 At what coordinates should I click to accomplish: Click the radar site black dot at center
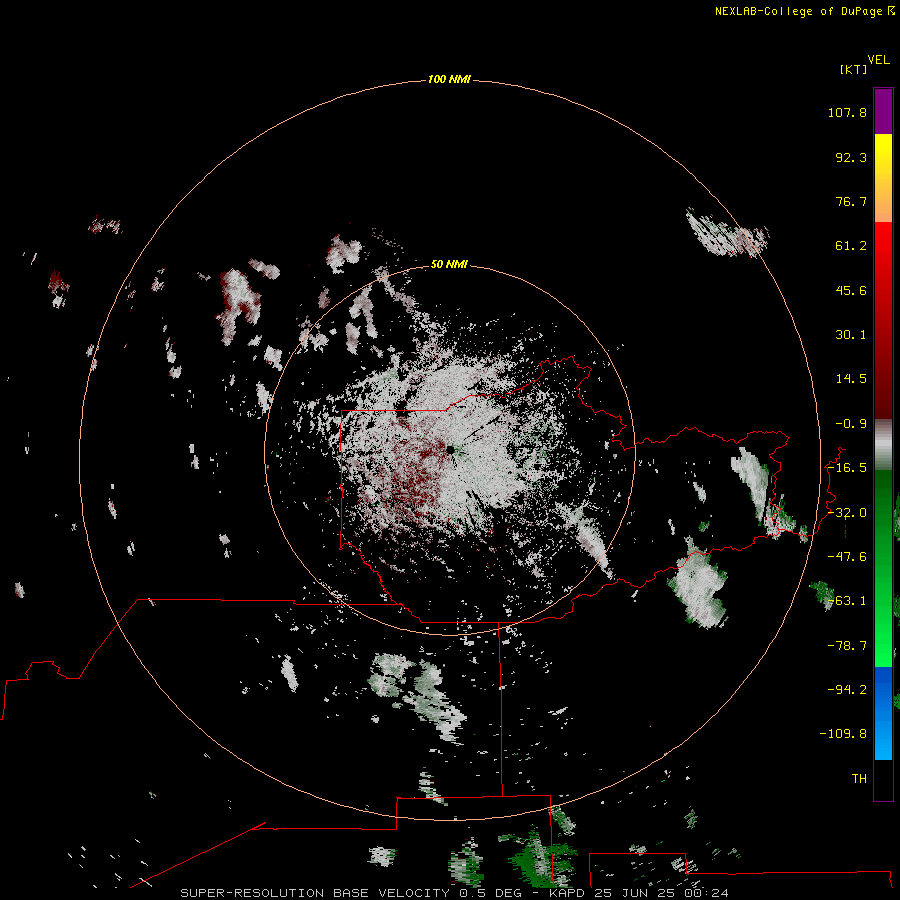pyautogui.click(x=451, y=449)
